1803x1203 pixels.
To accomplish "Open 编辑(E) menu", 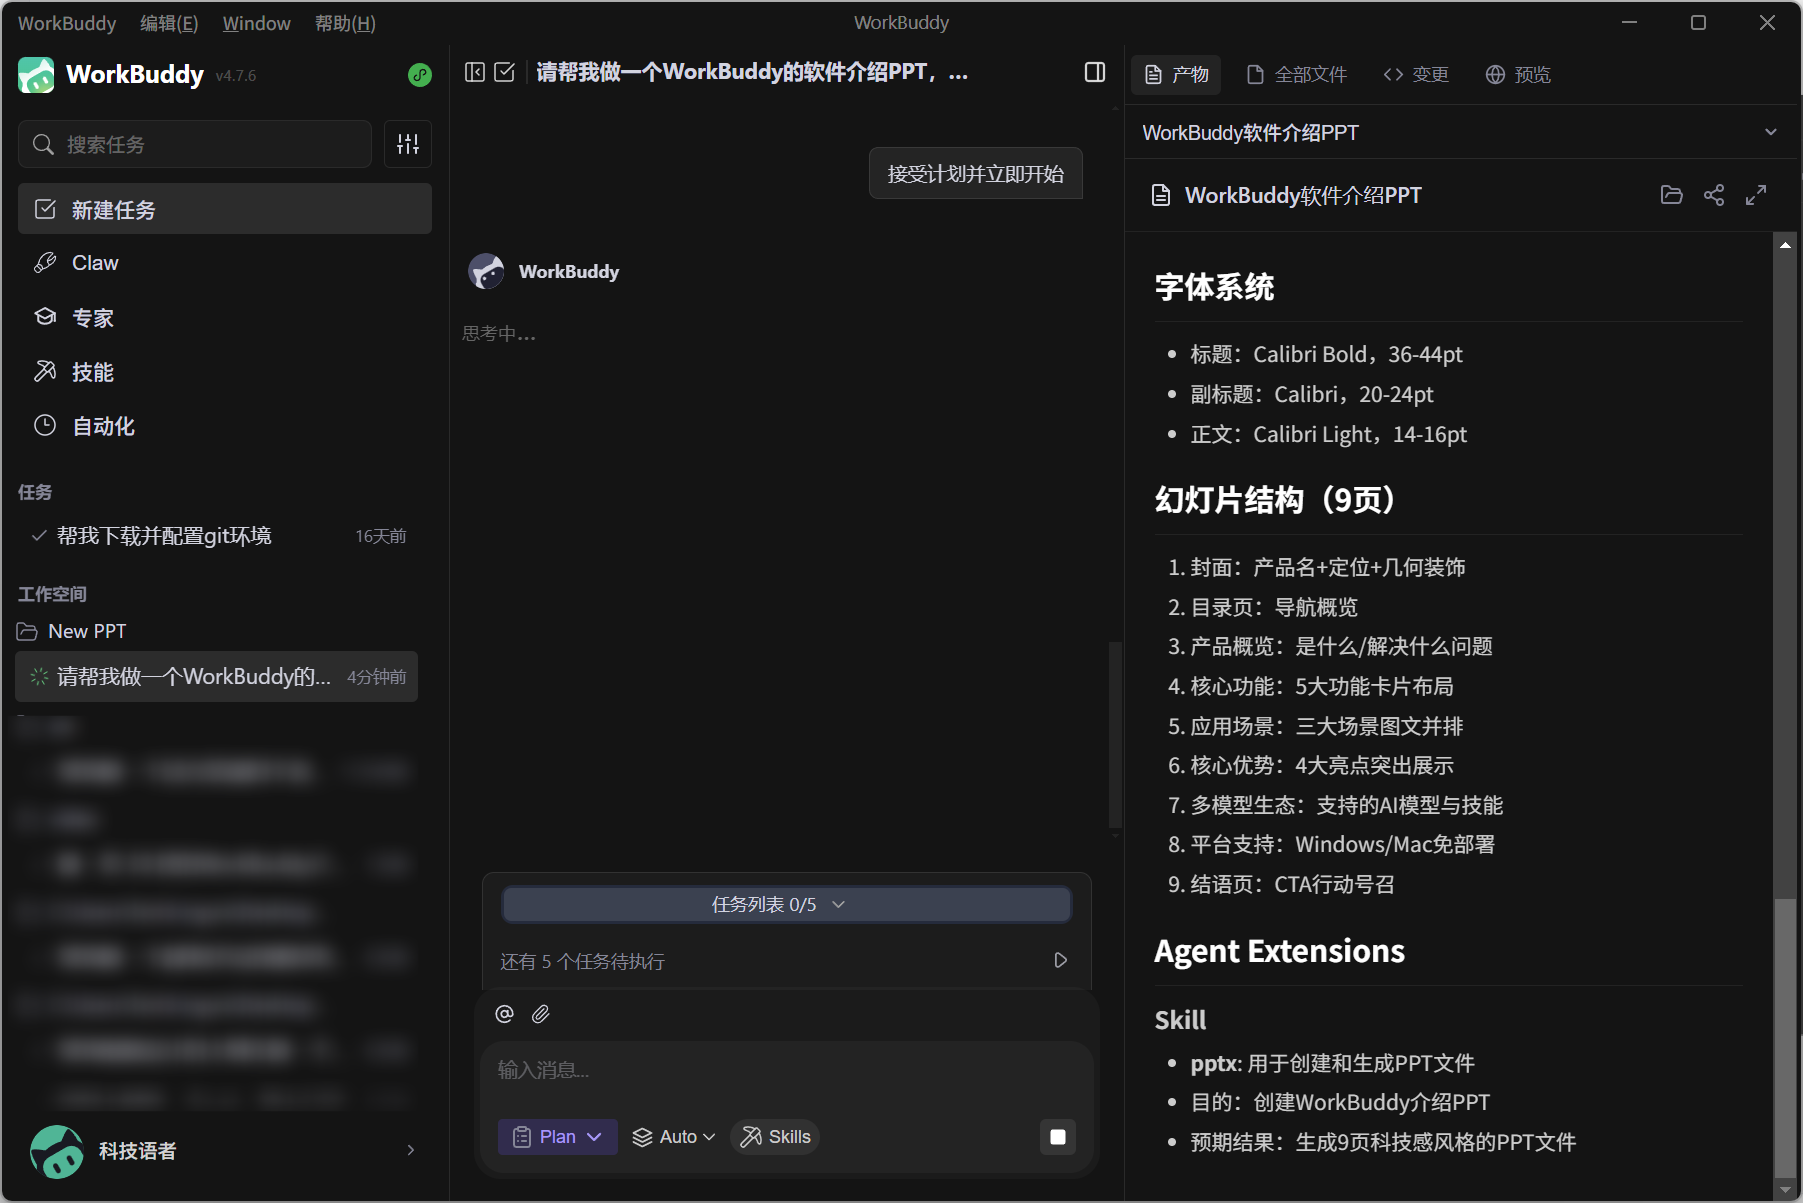I will [169, 23].
